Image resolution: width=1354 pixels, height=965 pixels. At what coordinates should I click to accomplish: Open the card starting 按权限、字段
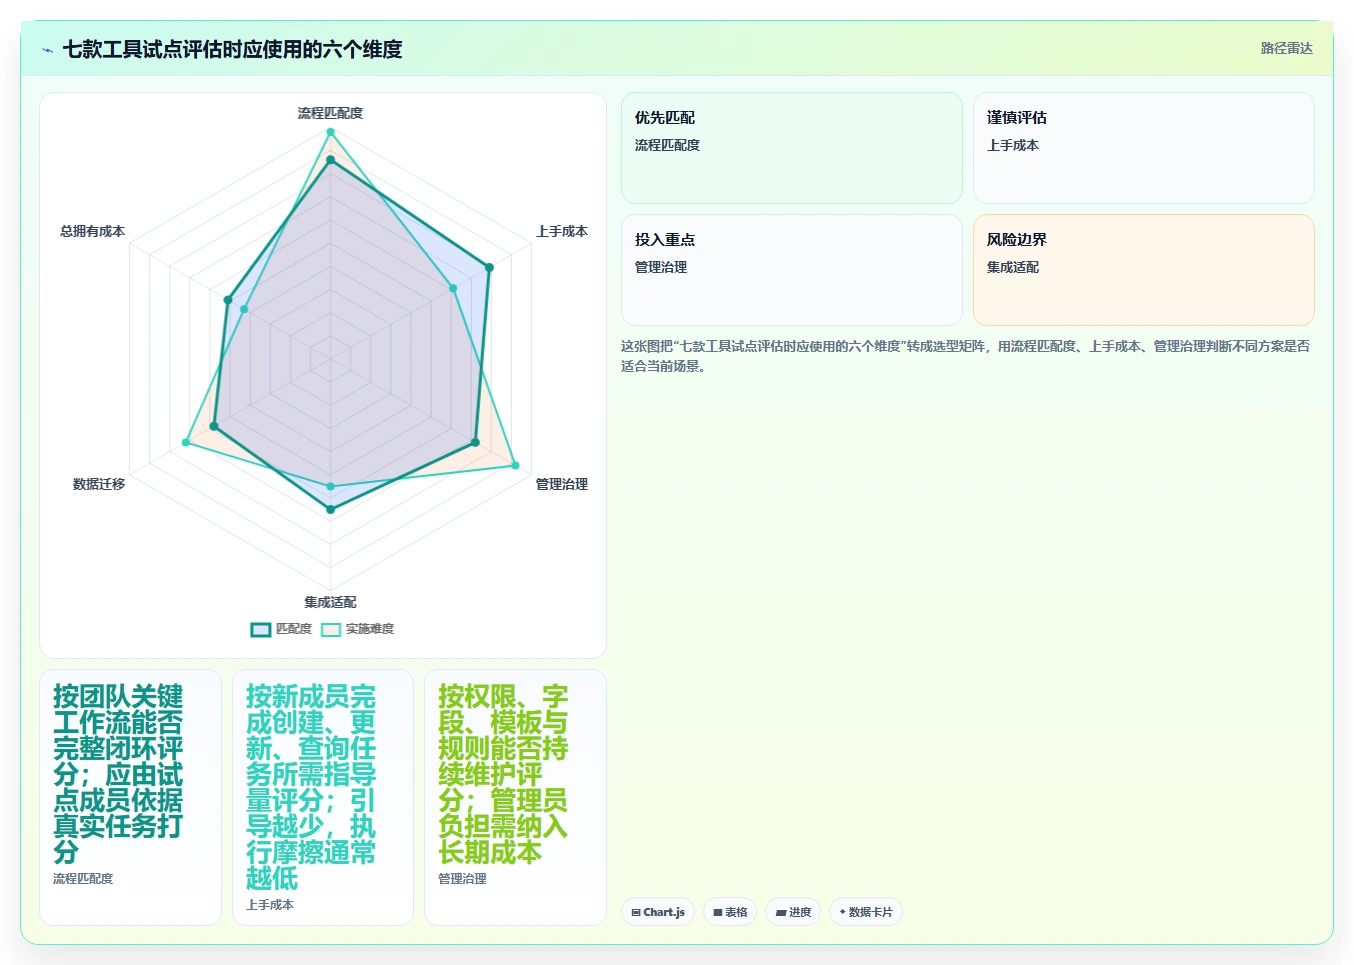515,797
